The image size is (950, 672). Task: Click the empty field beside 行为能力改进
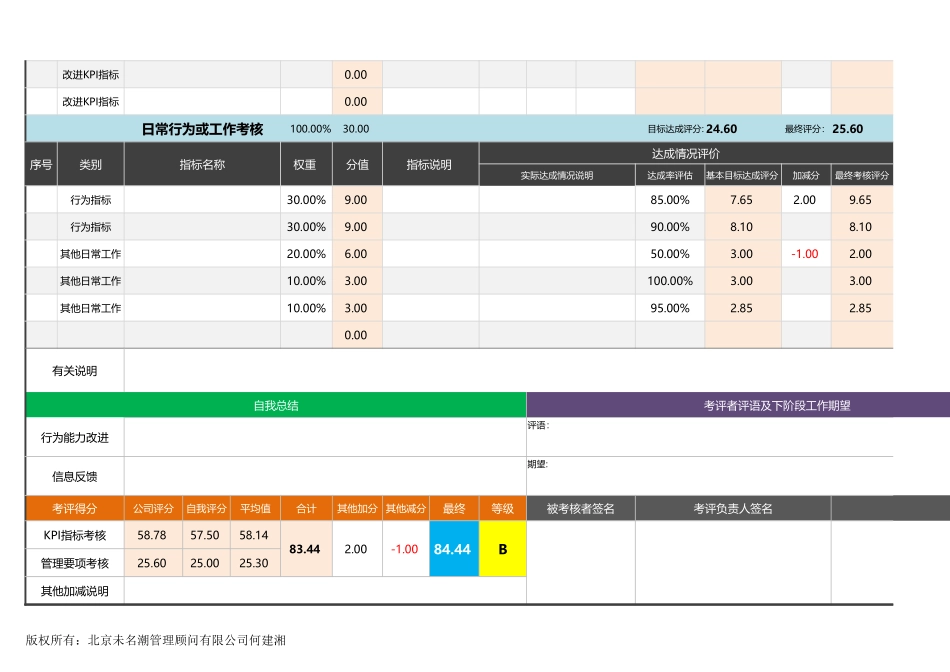[325, 437]
